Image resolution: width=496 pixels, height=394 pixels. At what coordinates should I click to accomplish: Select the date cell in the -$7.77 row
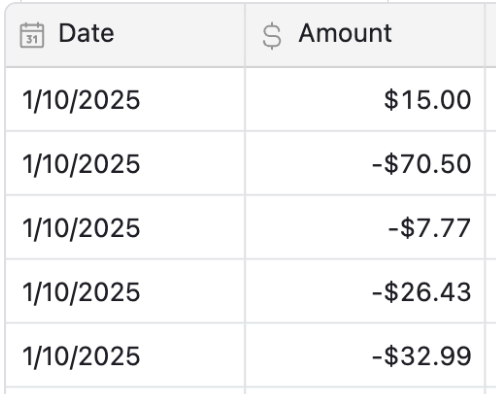click(125, 227)
